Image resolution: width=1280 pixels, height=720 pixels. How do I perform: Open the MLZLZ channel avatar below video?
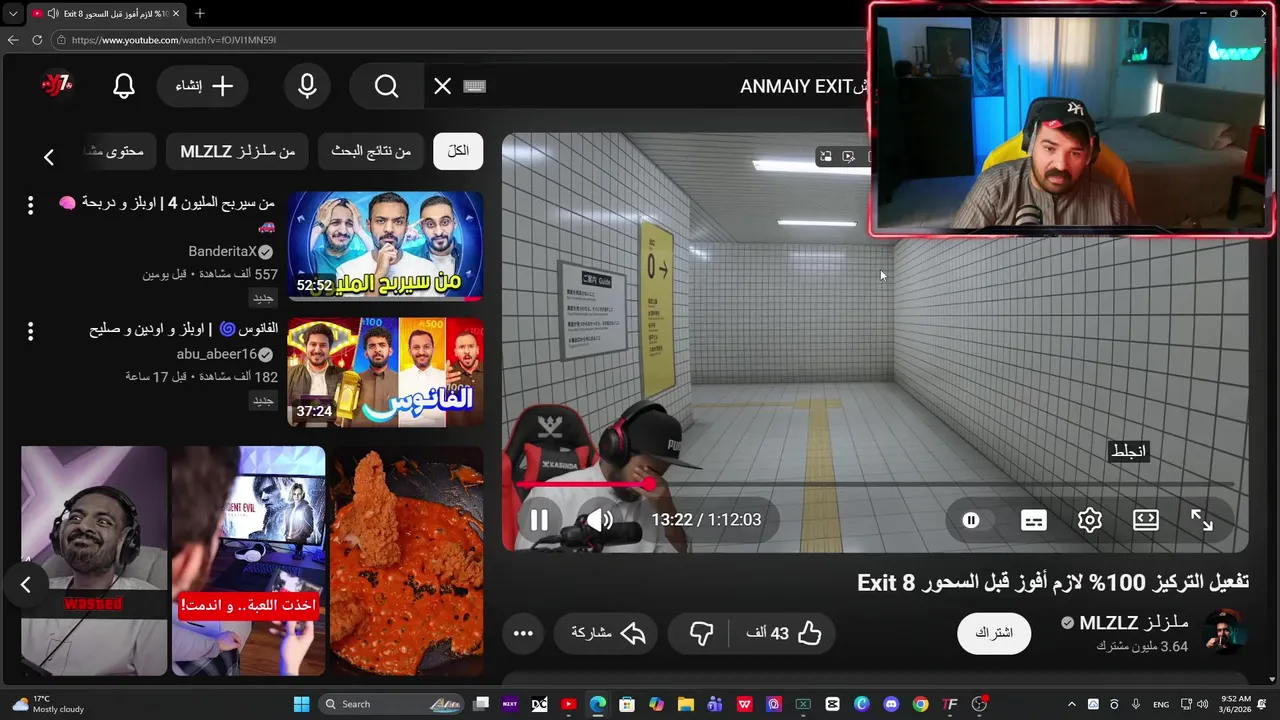click(x=1224, y=633)
